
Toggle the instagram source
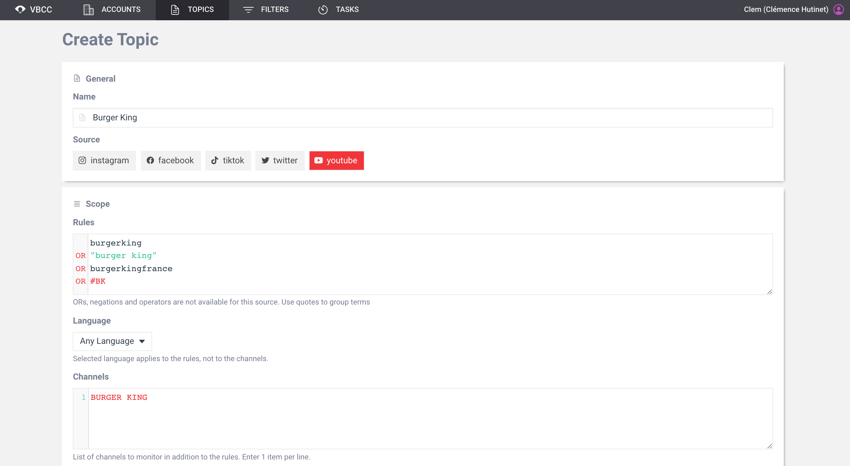pyautogui.click(x=104, y=160)
